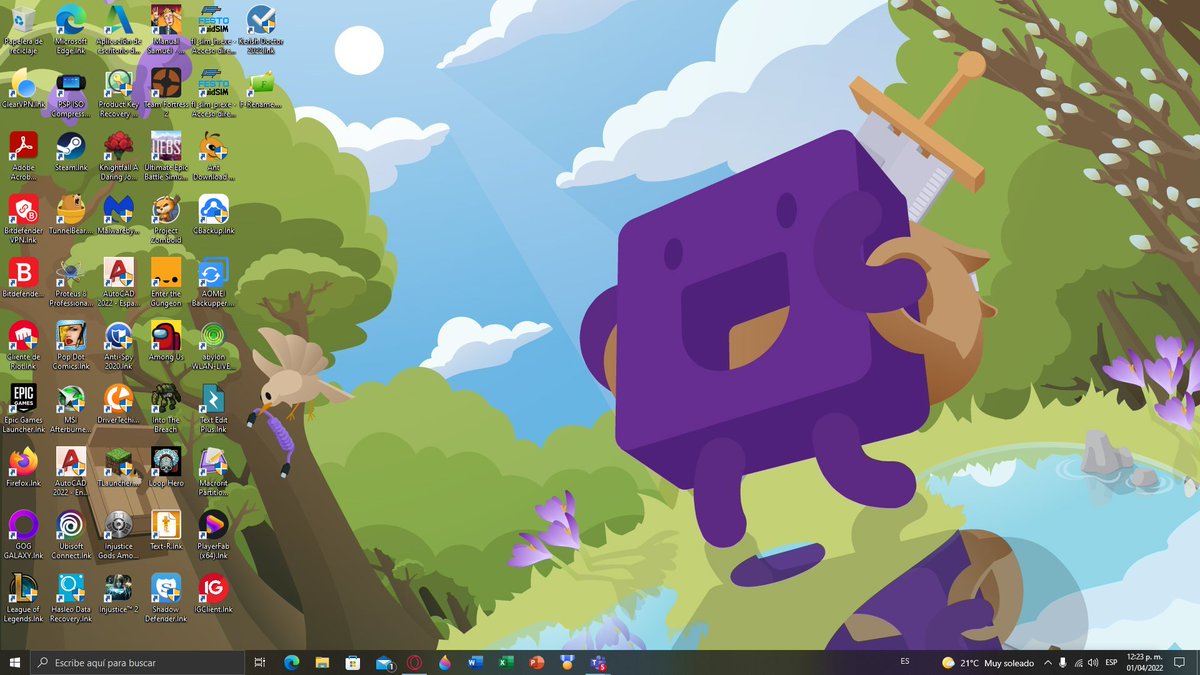Select the Cliente de Riot shortcut
Screen dimensions: 1200x675
click(x=23, y=346)
